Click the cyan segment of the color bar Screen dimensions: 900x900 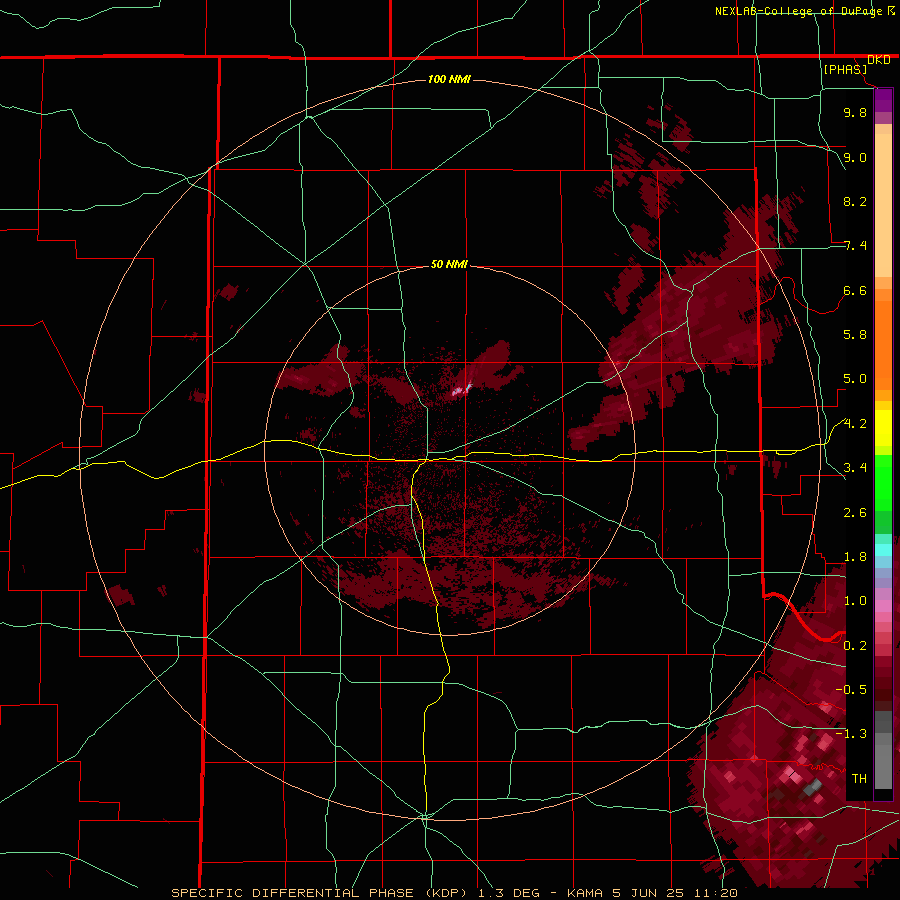pyautogui.click(x=883, y=550)
